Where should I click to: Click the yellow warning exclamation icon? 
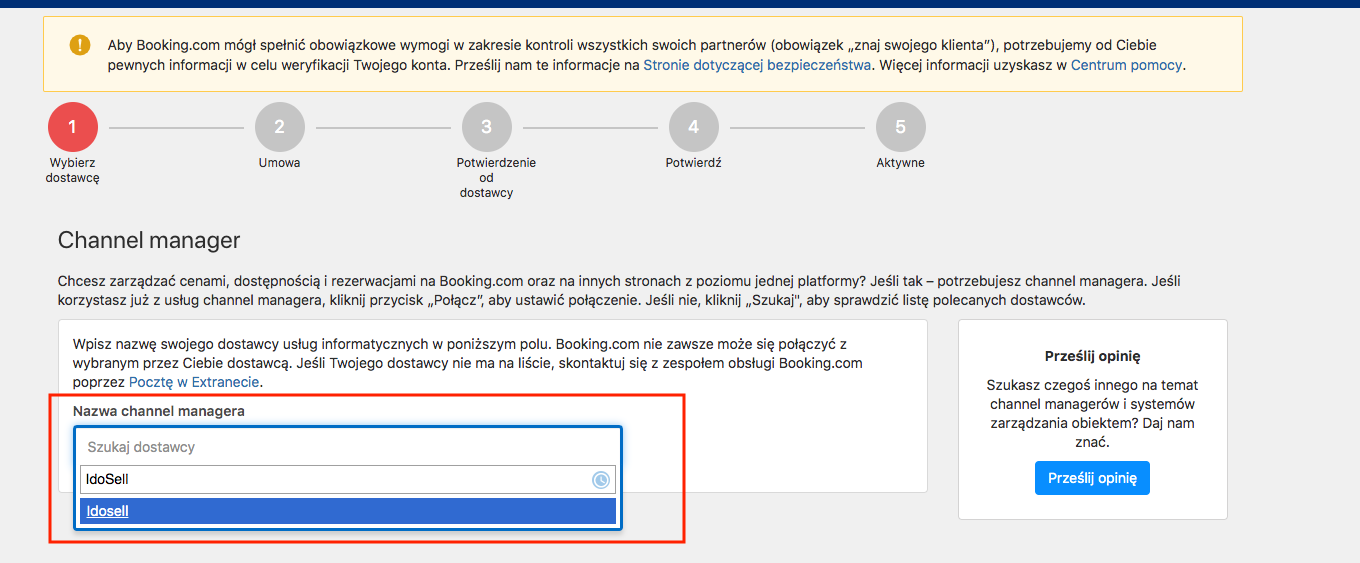(x=80, y=45)
